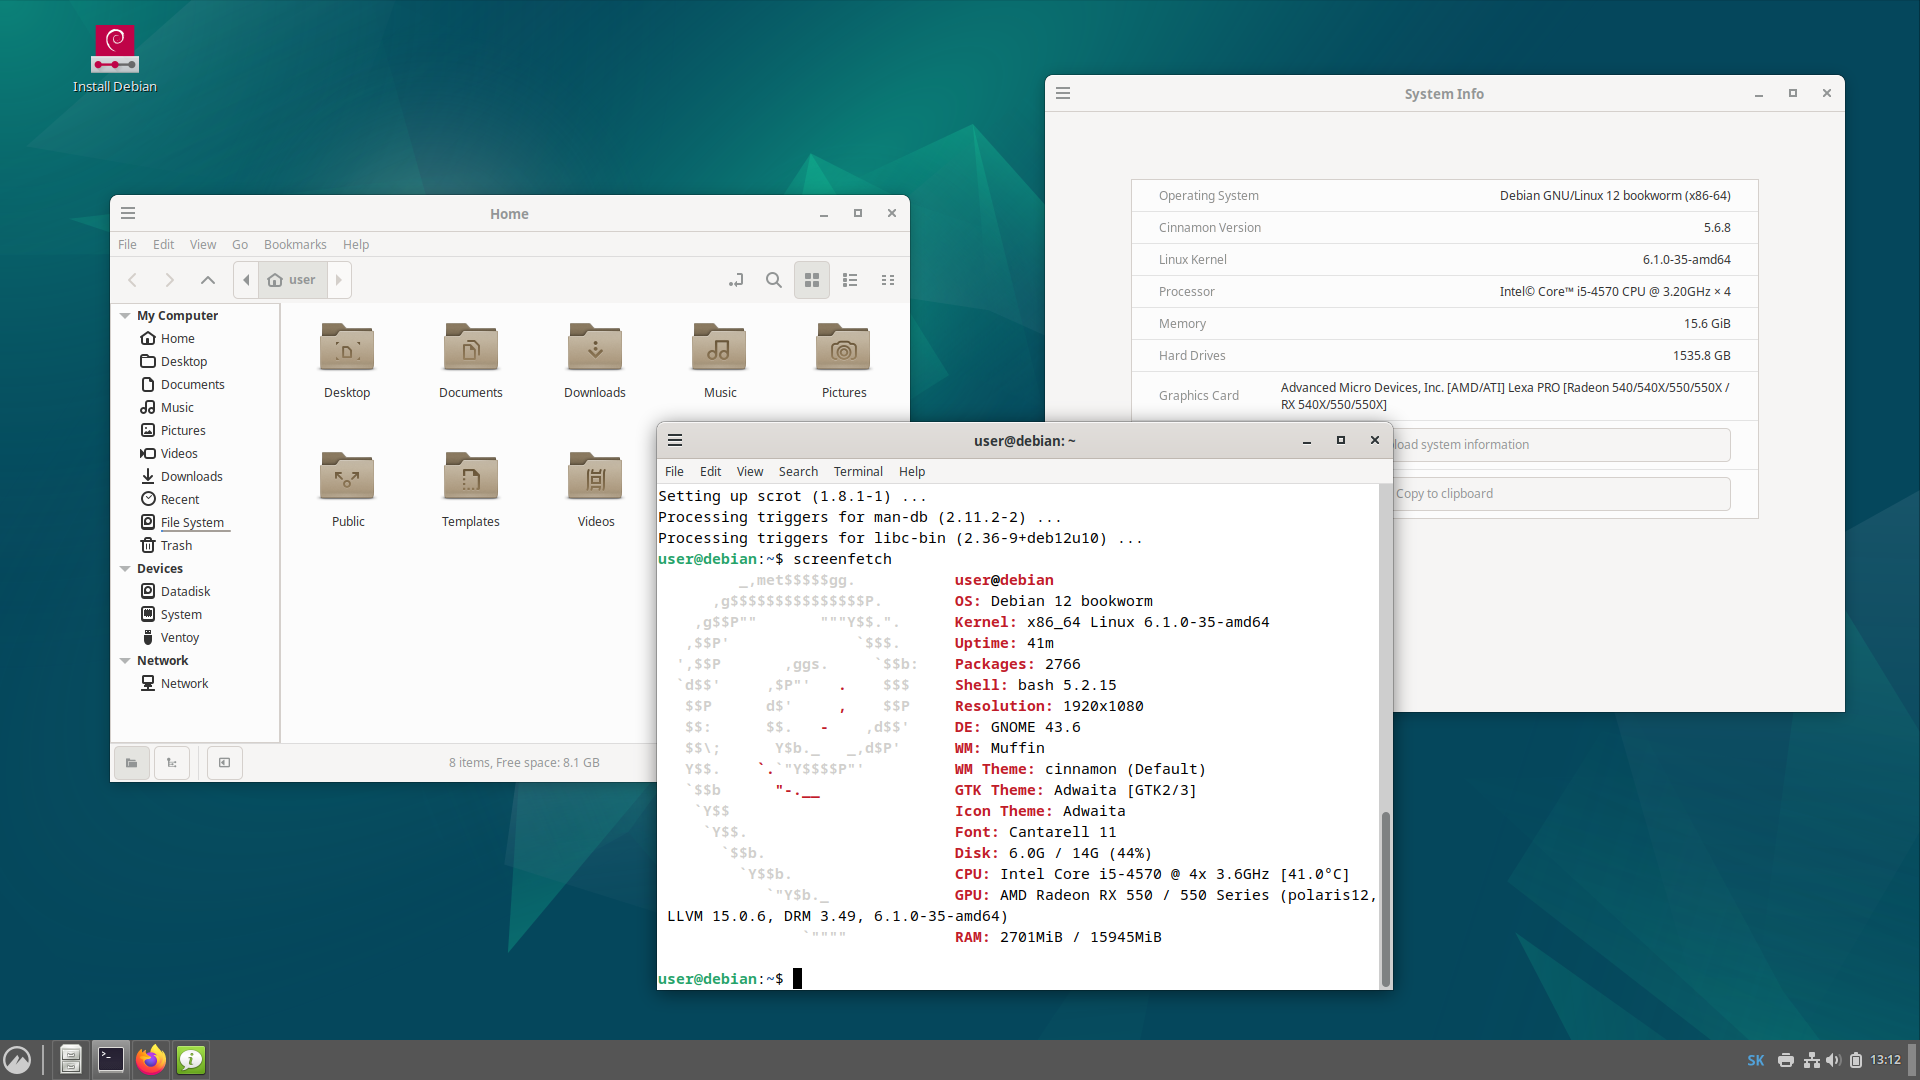Screen dimensions: 1920x1080
Task: Click the terminal command prompt line
Action: [x=1018, y=979]
